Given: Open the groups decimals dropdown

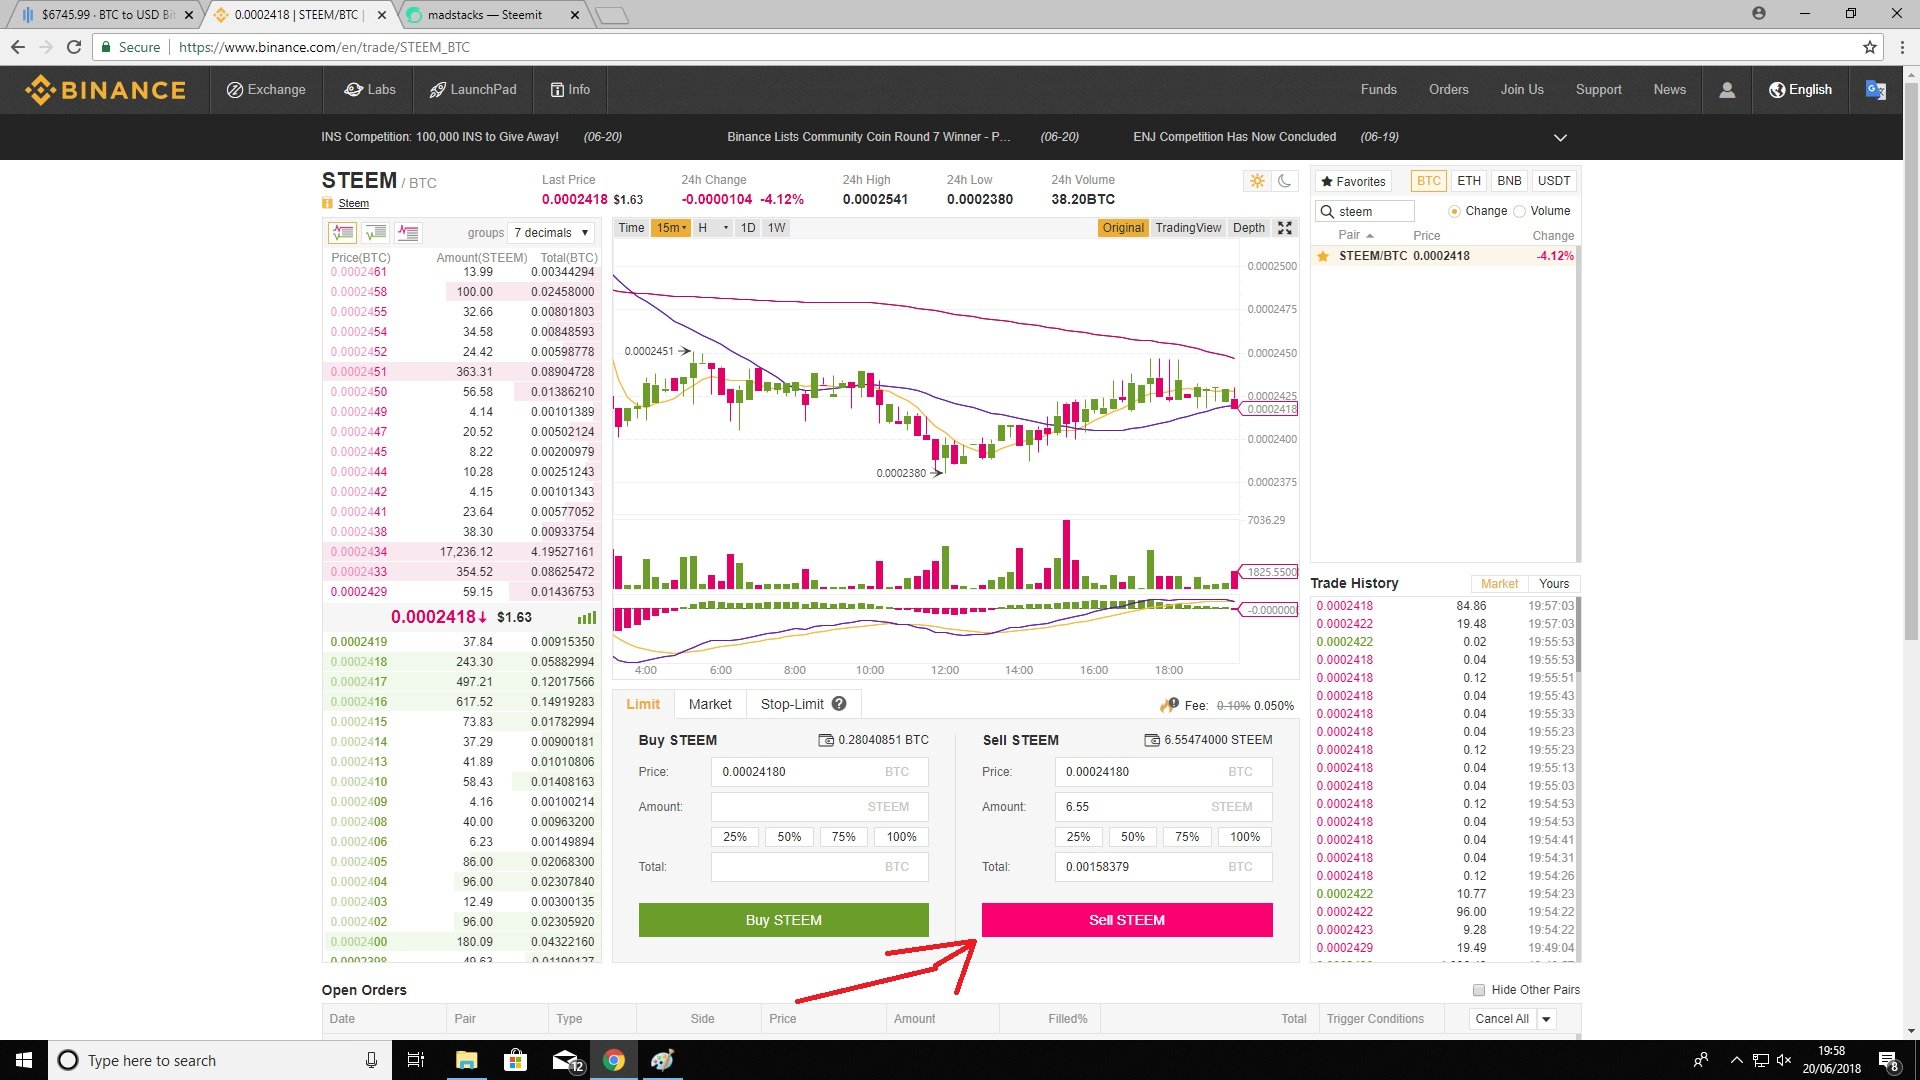Looking at the screenshot, I should pyautogui.click(x=552, y=233).
